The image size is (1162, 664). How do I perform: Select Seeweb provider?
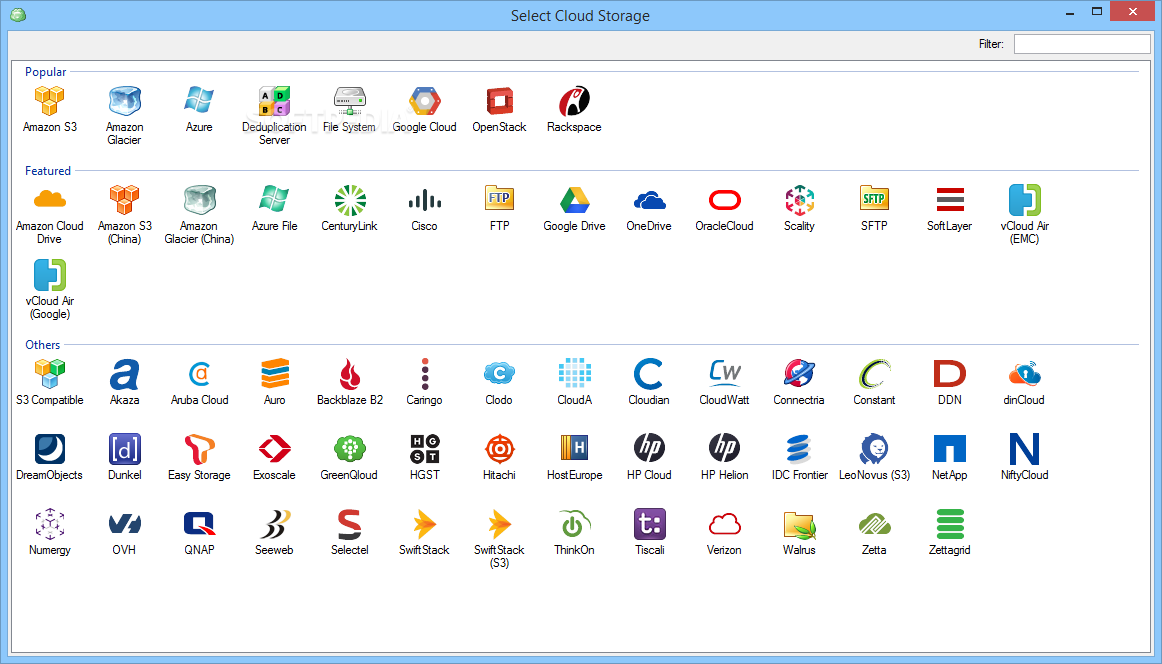pos(274,524)
